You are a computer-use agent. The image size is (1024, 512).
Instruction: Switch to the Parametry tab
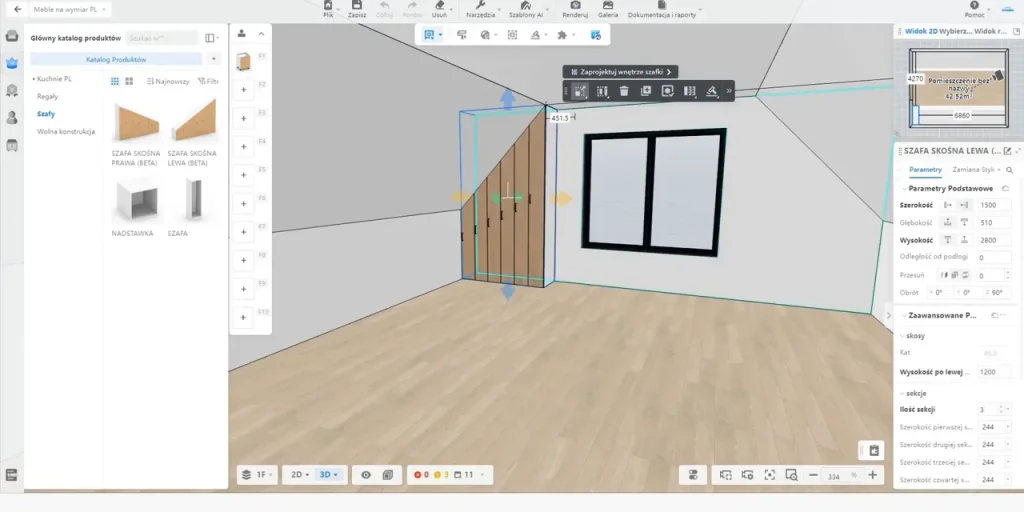point(925,169)
